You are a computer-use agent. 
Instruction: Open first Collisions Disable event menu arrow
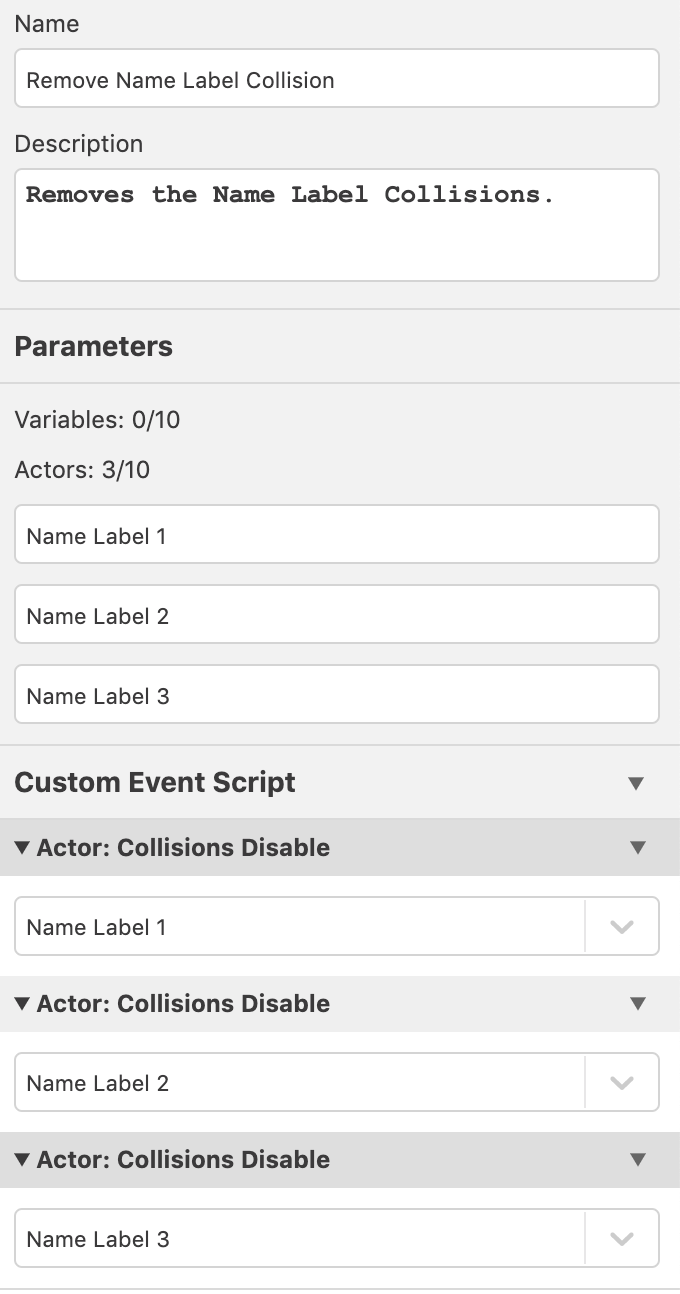[638, 848]
